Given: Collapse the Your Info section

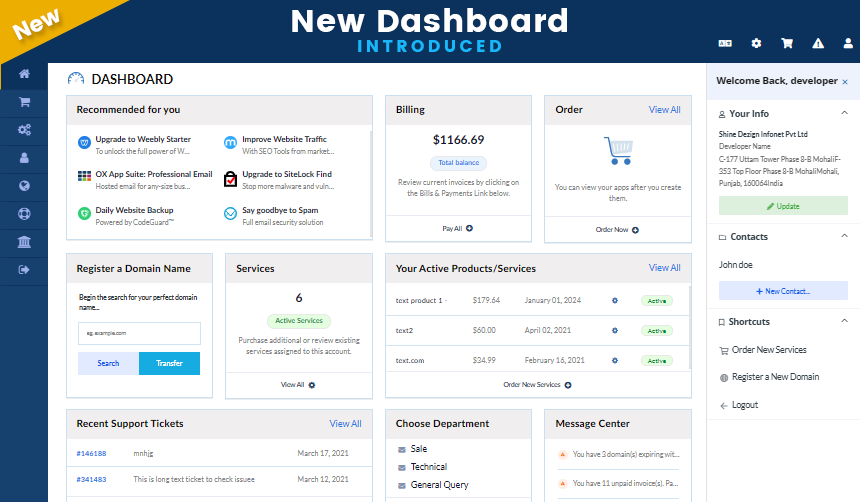Looking at the screenshot, I should pos(845,112).
